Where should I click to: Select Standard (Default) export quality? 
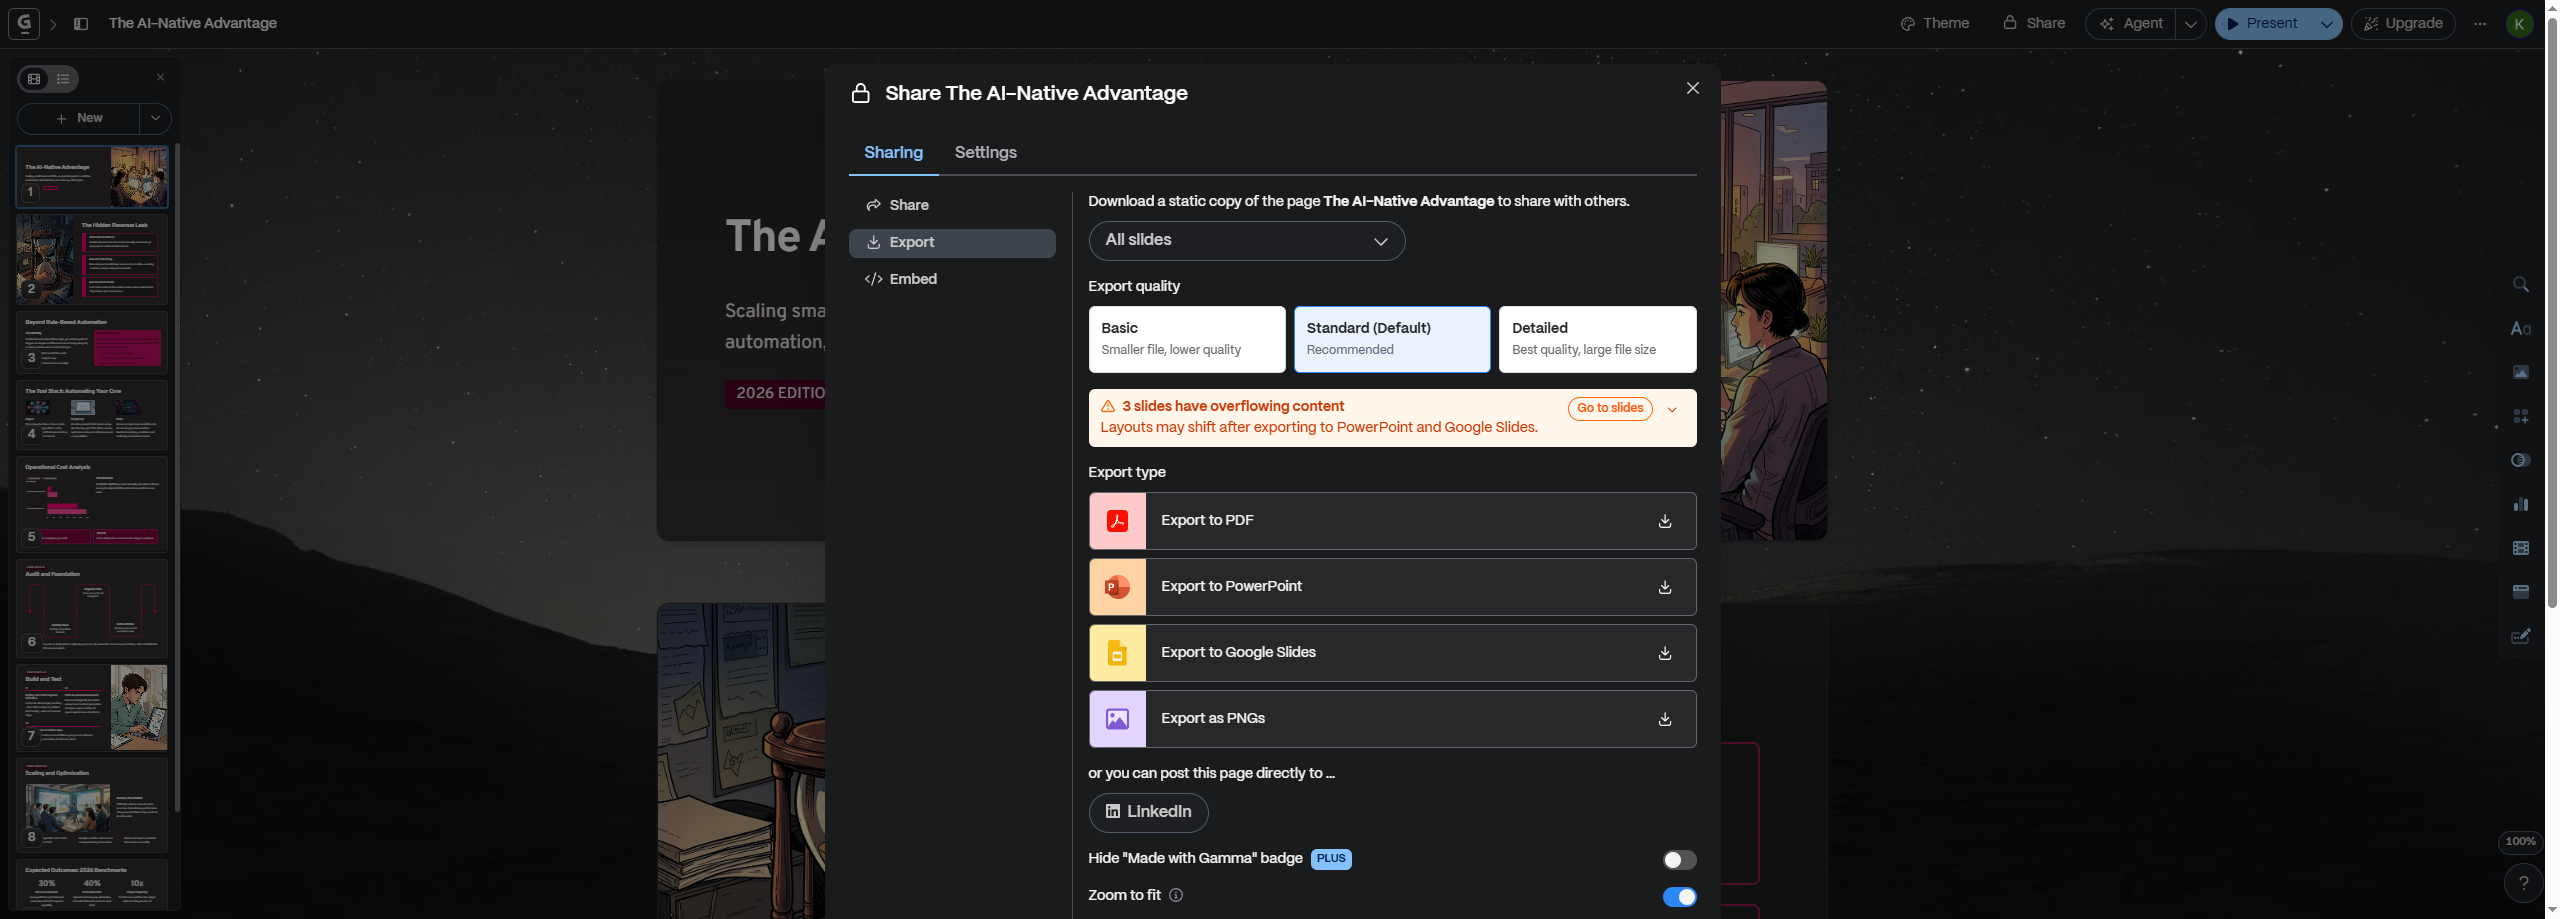(x=1392, y=339)
